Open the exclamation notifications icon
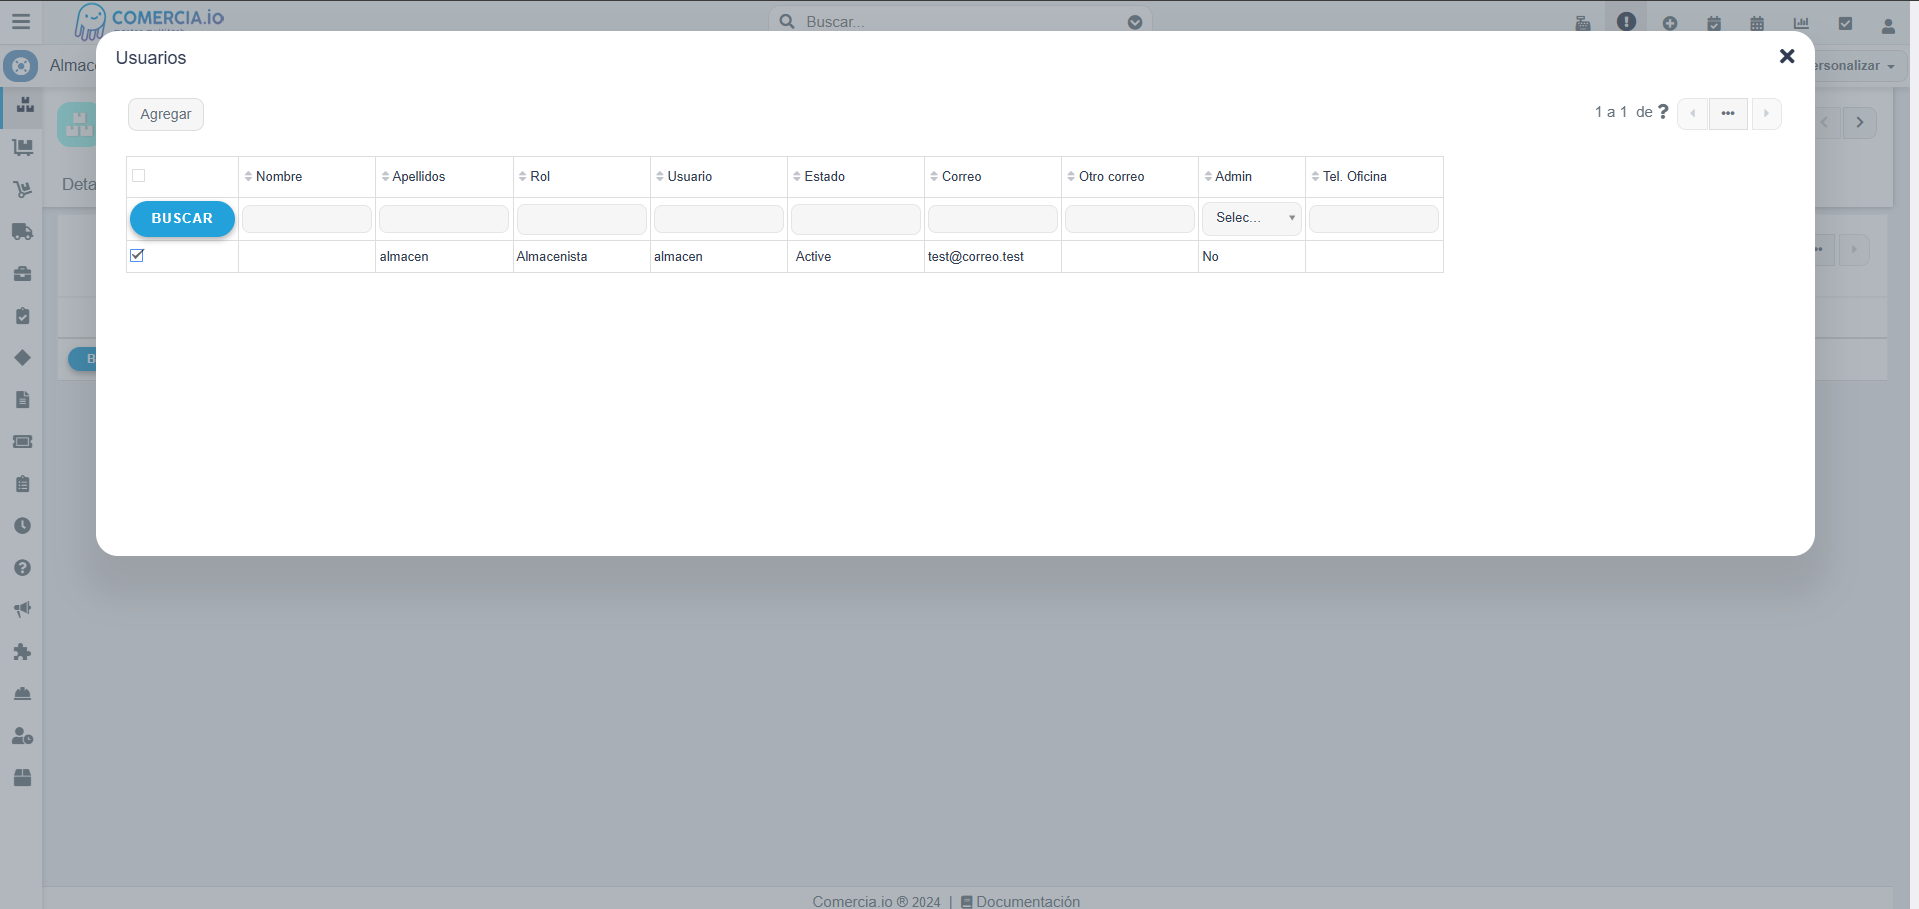This screenshot has height=909, width=1919. click(x=1627, y=21)
